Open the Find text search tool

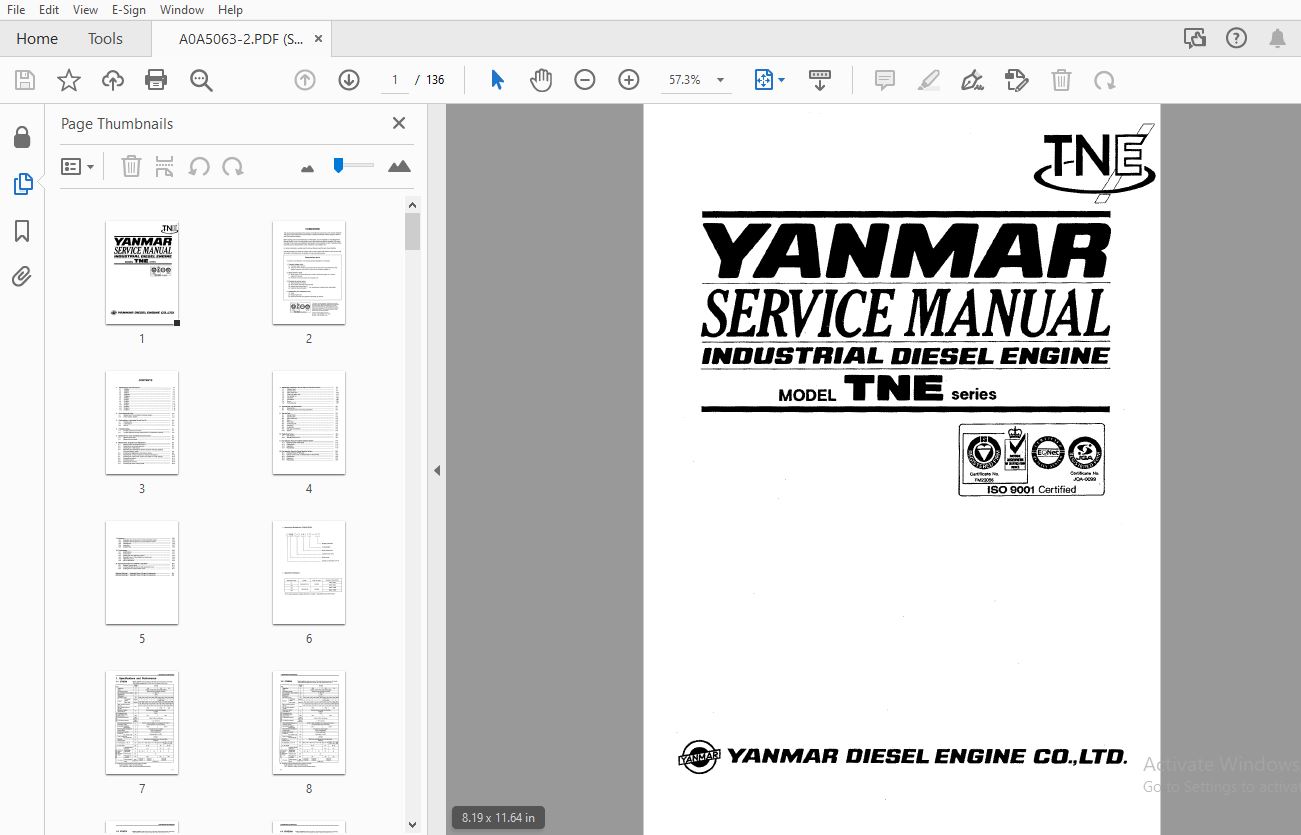[x=201, y=80]
